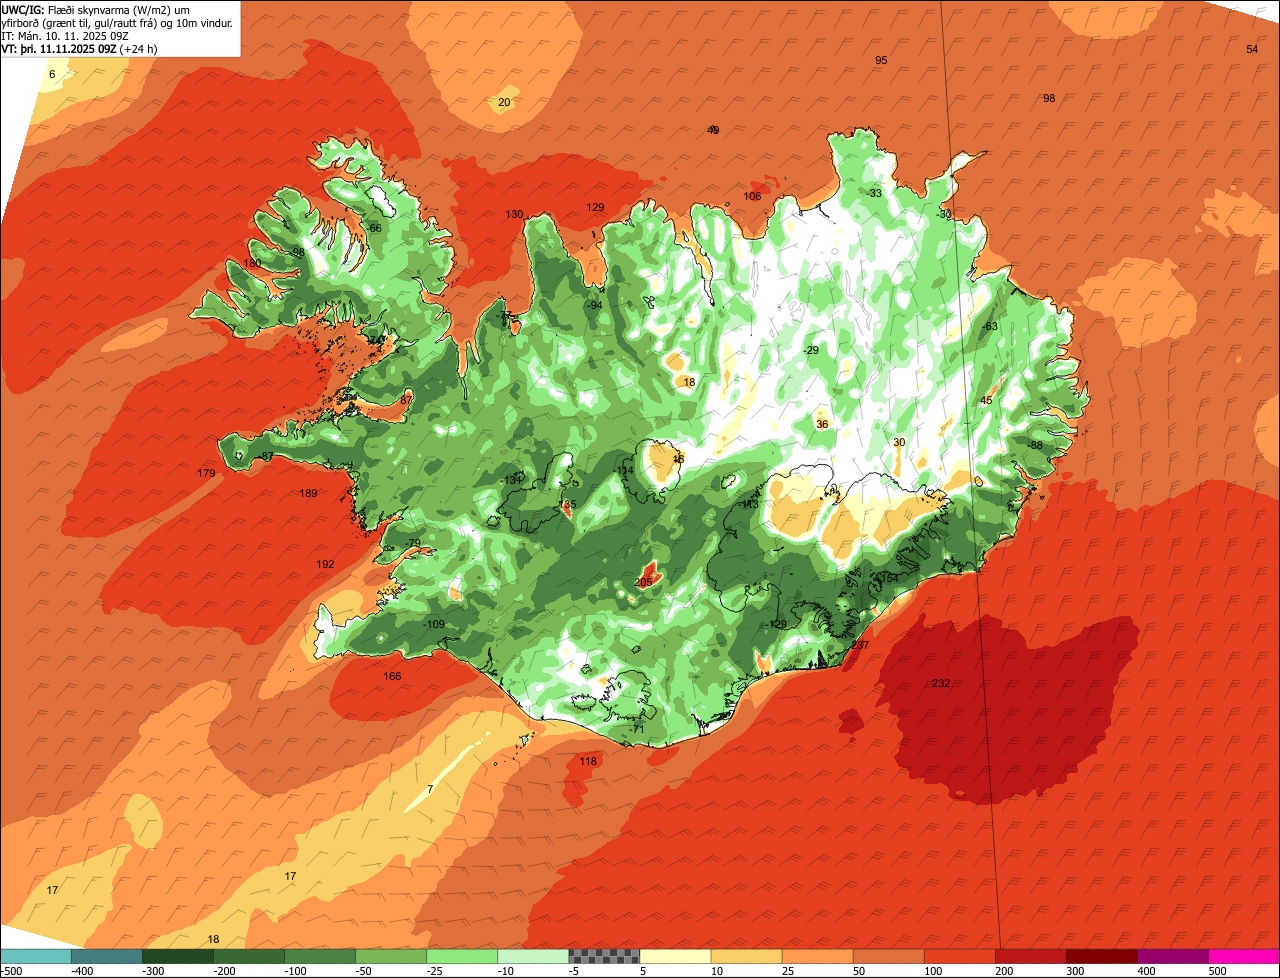The image size is (1280, 978).
Task: Click the value 205 in the central highlands
Action: pos(643,582)
